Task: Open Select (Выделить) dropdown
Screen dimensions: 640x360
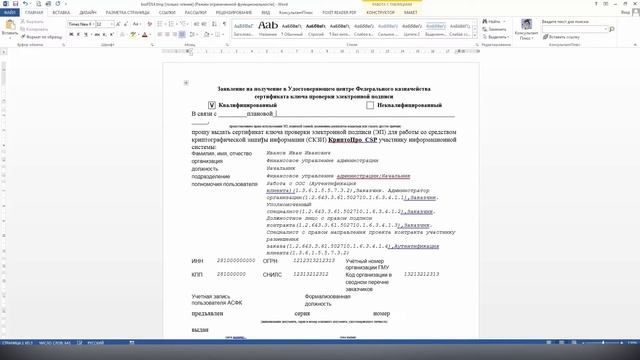Action: click(496, 37)
